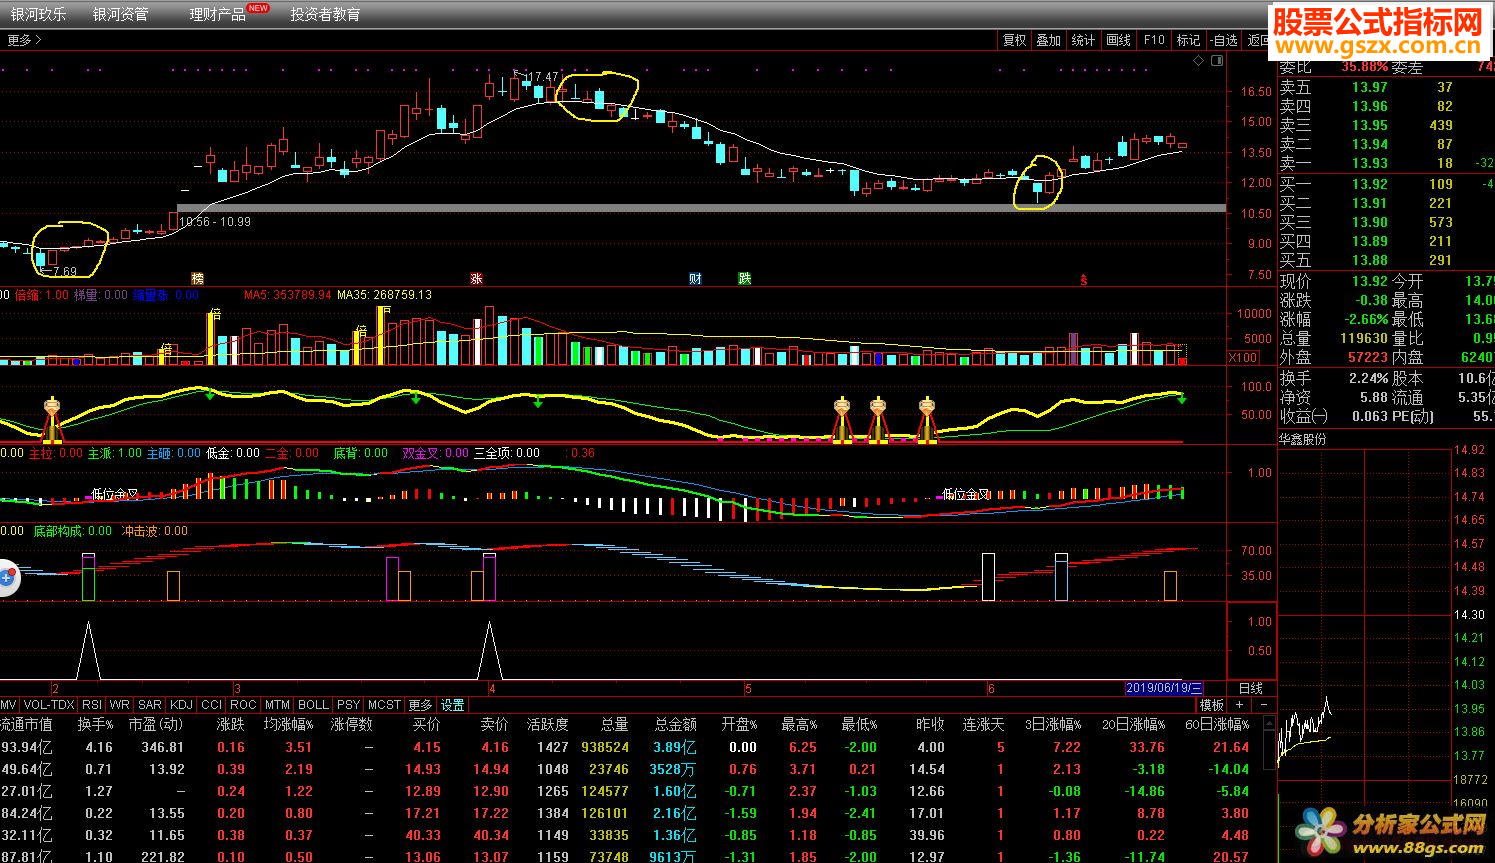Viewport: 1495px width, 863px height.
Task: Click the 17.47 high price label
Action: [541, 76]
